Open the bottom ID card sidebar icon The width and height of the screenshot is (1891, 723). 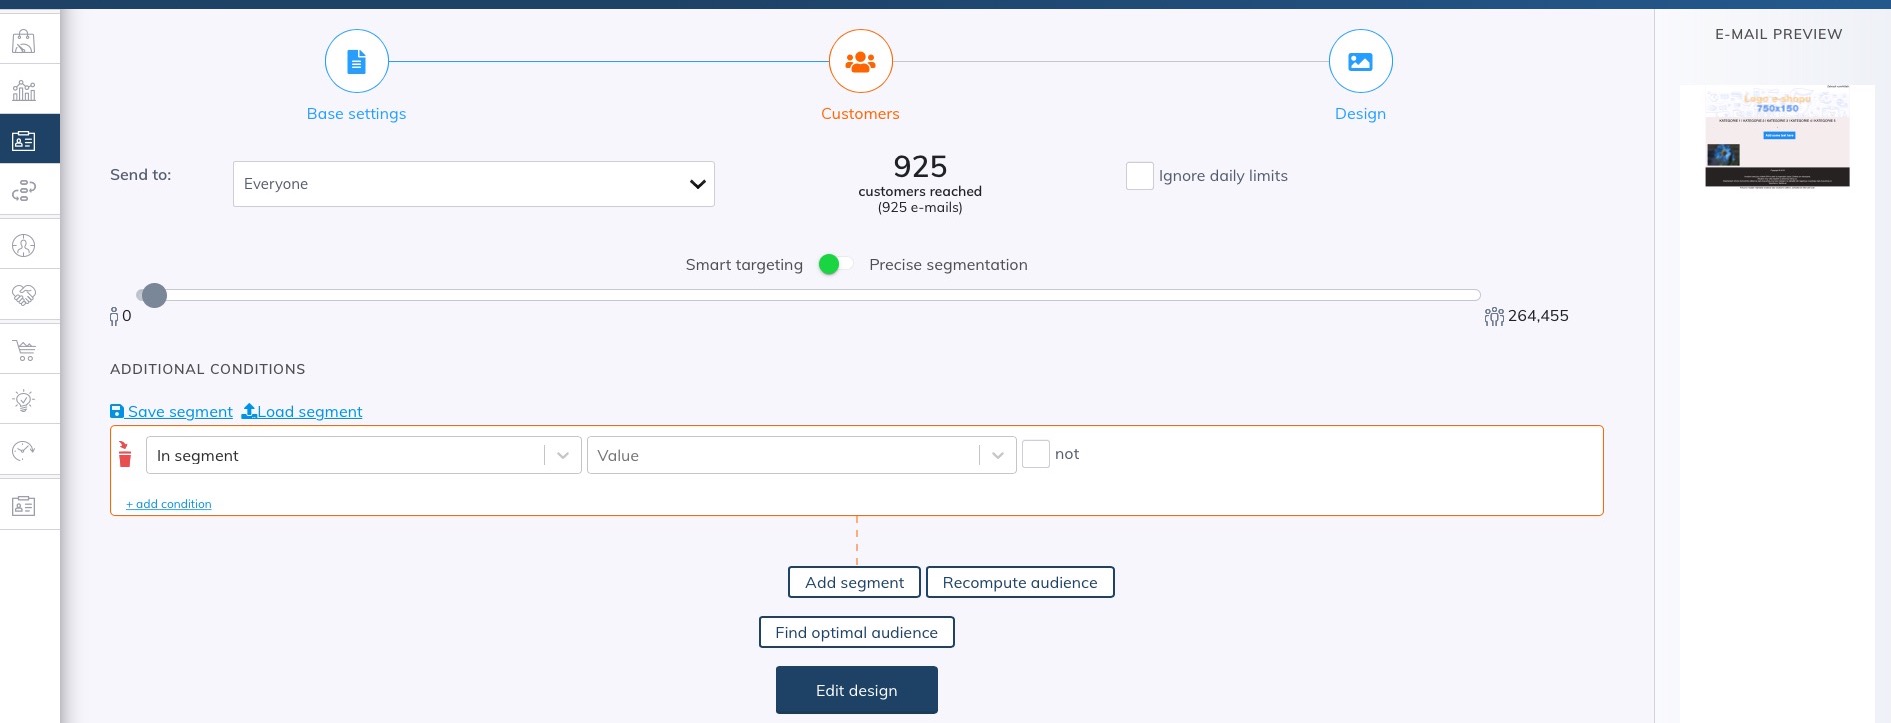click(24, 506)
